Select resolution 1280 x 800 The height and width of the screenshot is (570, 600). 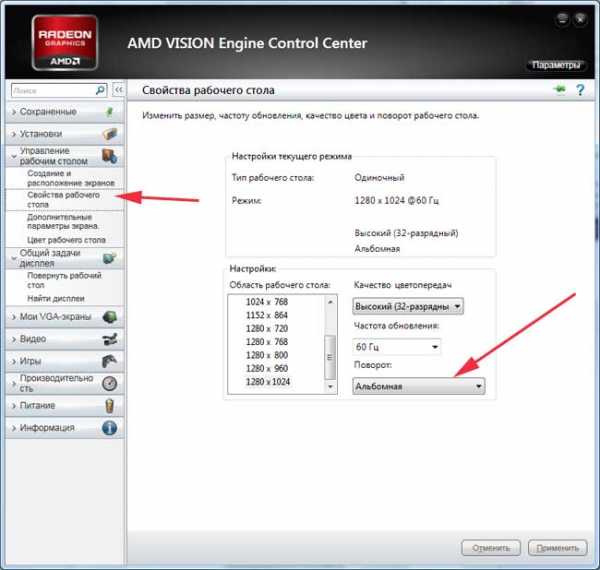click(x=267, y=355)
